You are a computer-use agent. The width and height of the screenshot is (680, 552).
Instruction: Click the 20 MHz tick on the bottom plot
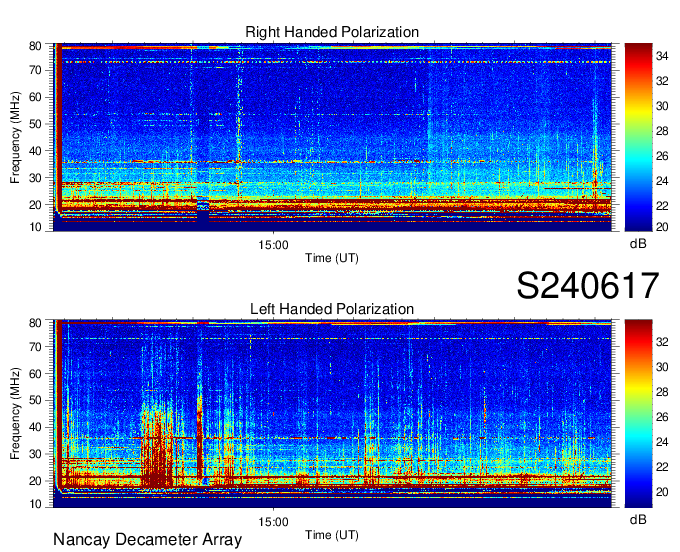pyautogui.click(x=36, y=481)
